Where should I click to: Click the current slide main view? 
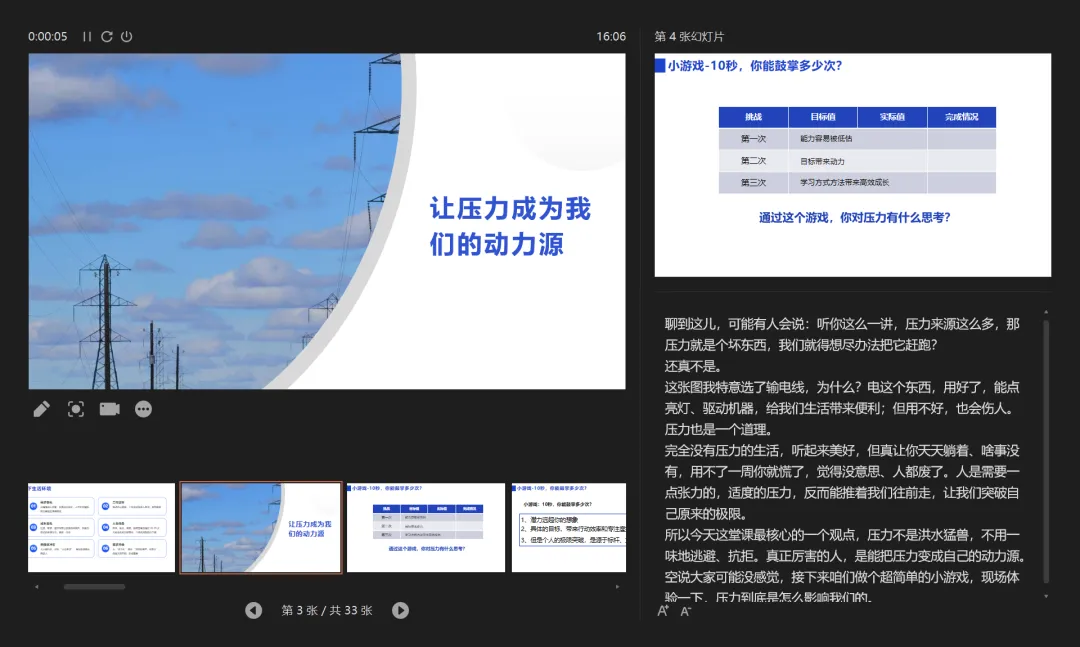(x=327, y=221)
